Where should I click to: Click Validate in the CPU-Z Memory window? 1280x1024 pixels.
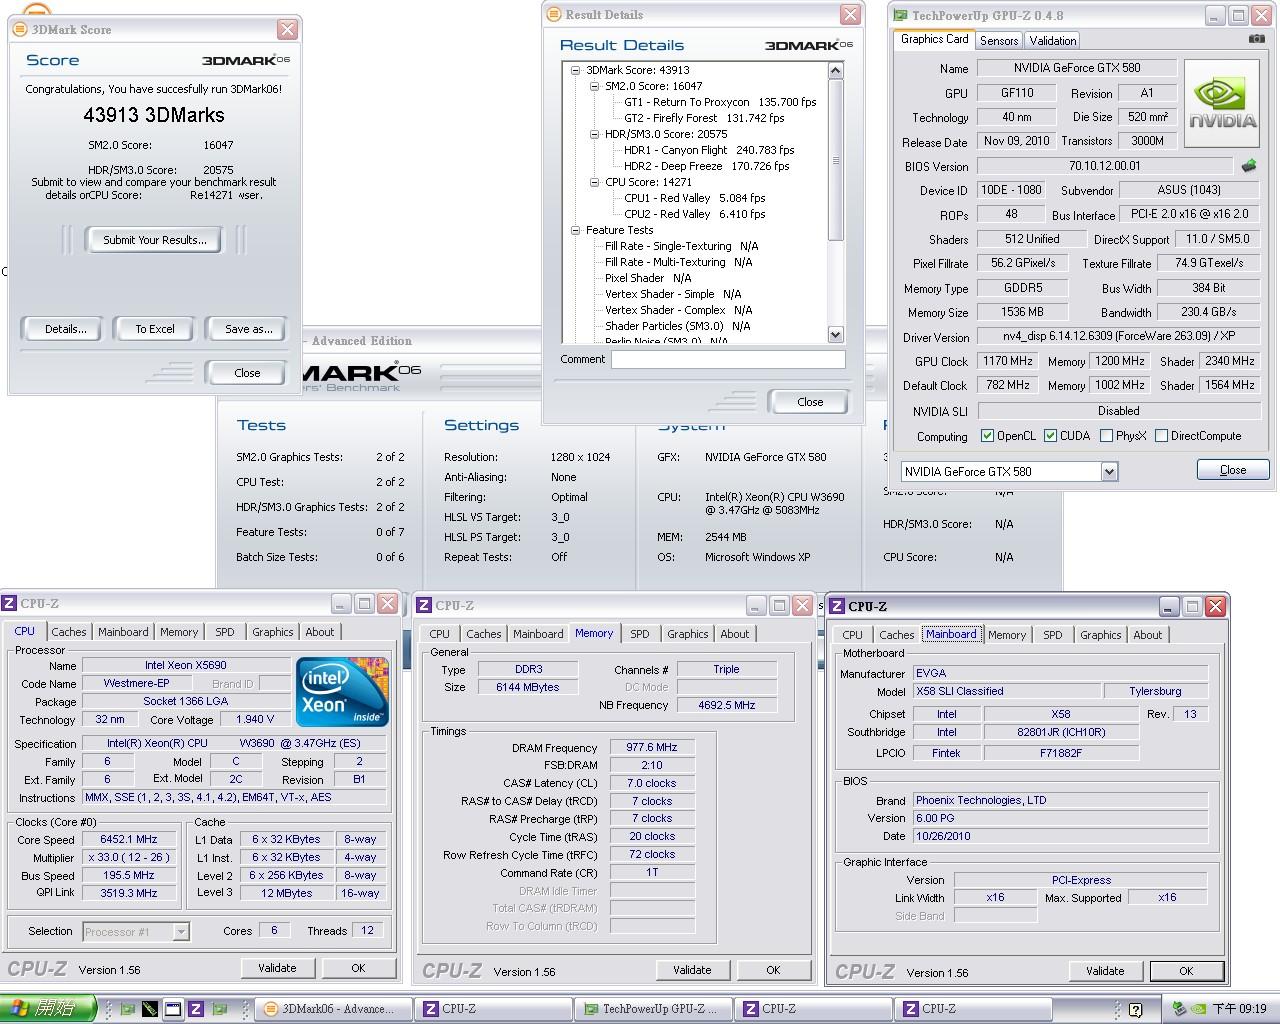pyautogui.click(x=692, y=970)
